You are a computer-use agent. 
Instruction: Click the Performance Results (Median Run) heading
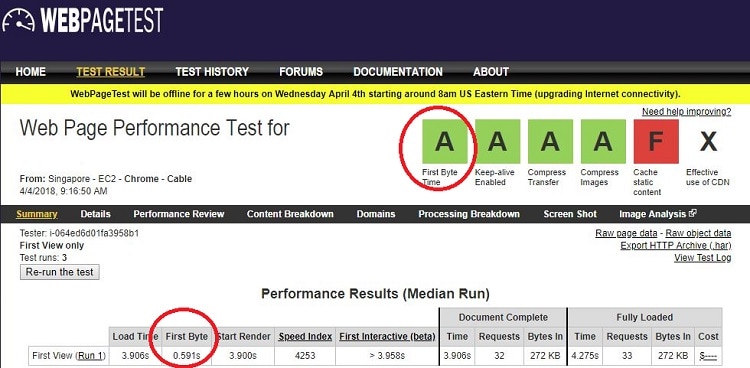point(375,293)
